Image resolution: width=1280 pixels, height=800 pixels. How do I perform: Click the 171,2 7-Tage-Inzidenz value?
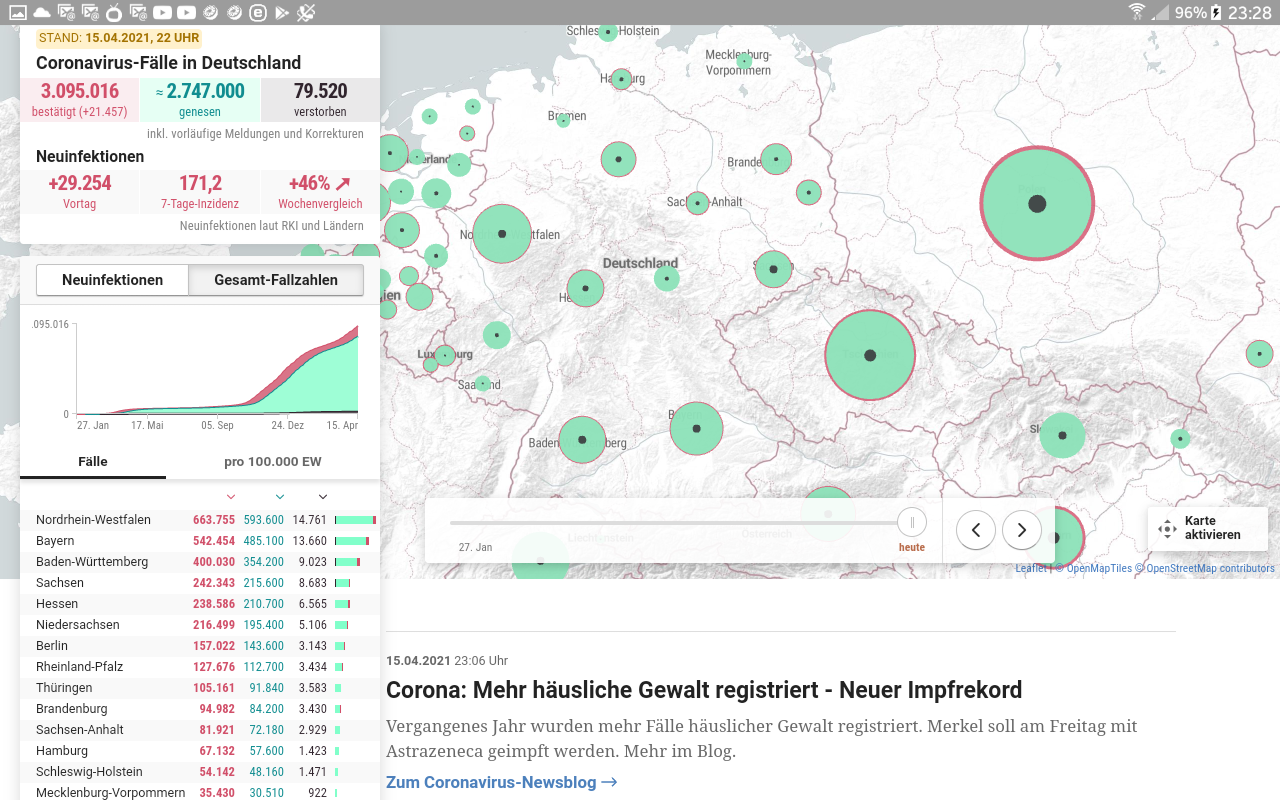click(x=200, y=183)
